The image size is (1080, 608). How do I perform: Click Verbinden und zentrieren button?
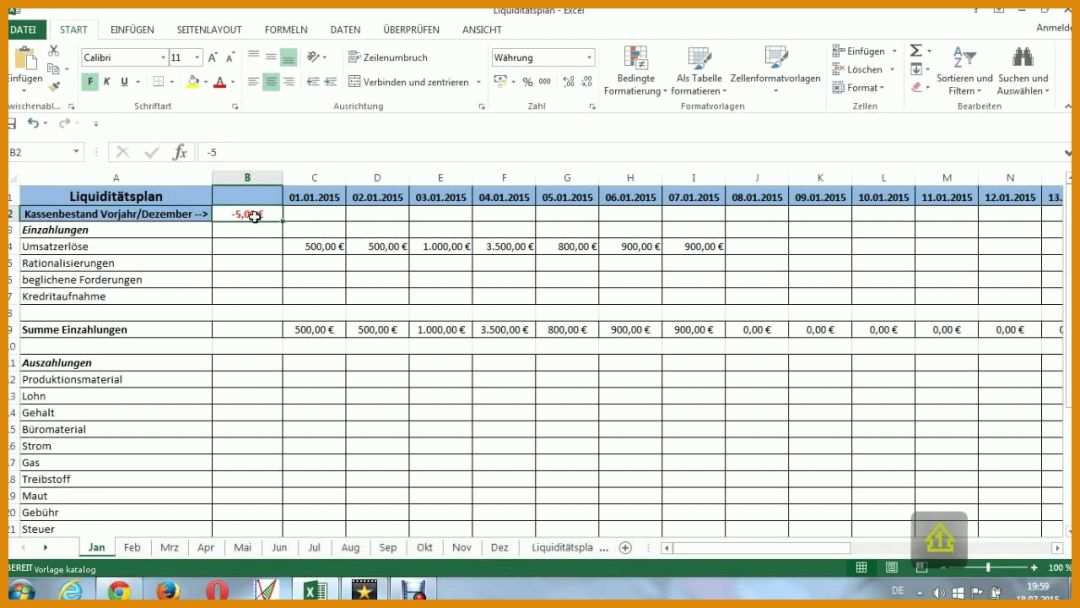[x=415, y=82]
